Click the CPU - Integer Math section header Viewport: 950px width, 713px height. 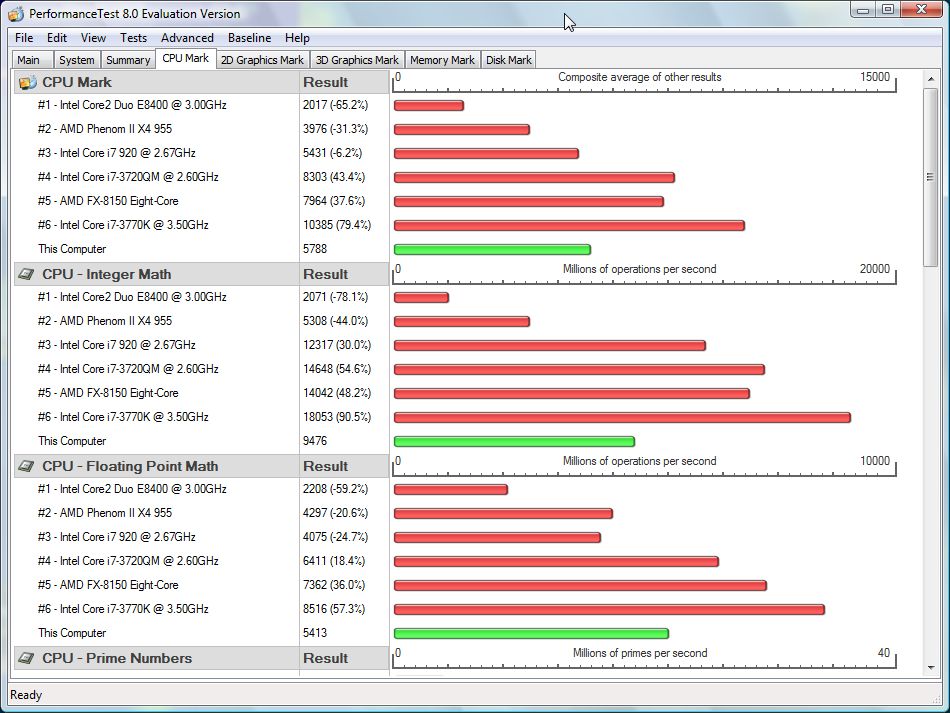156,274
